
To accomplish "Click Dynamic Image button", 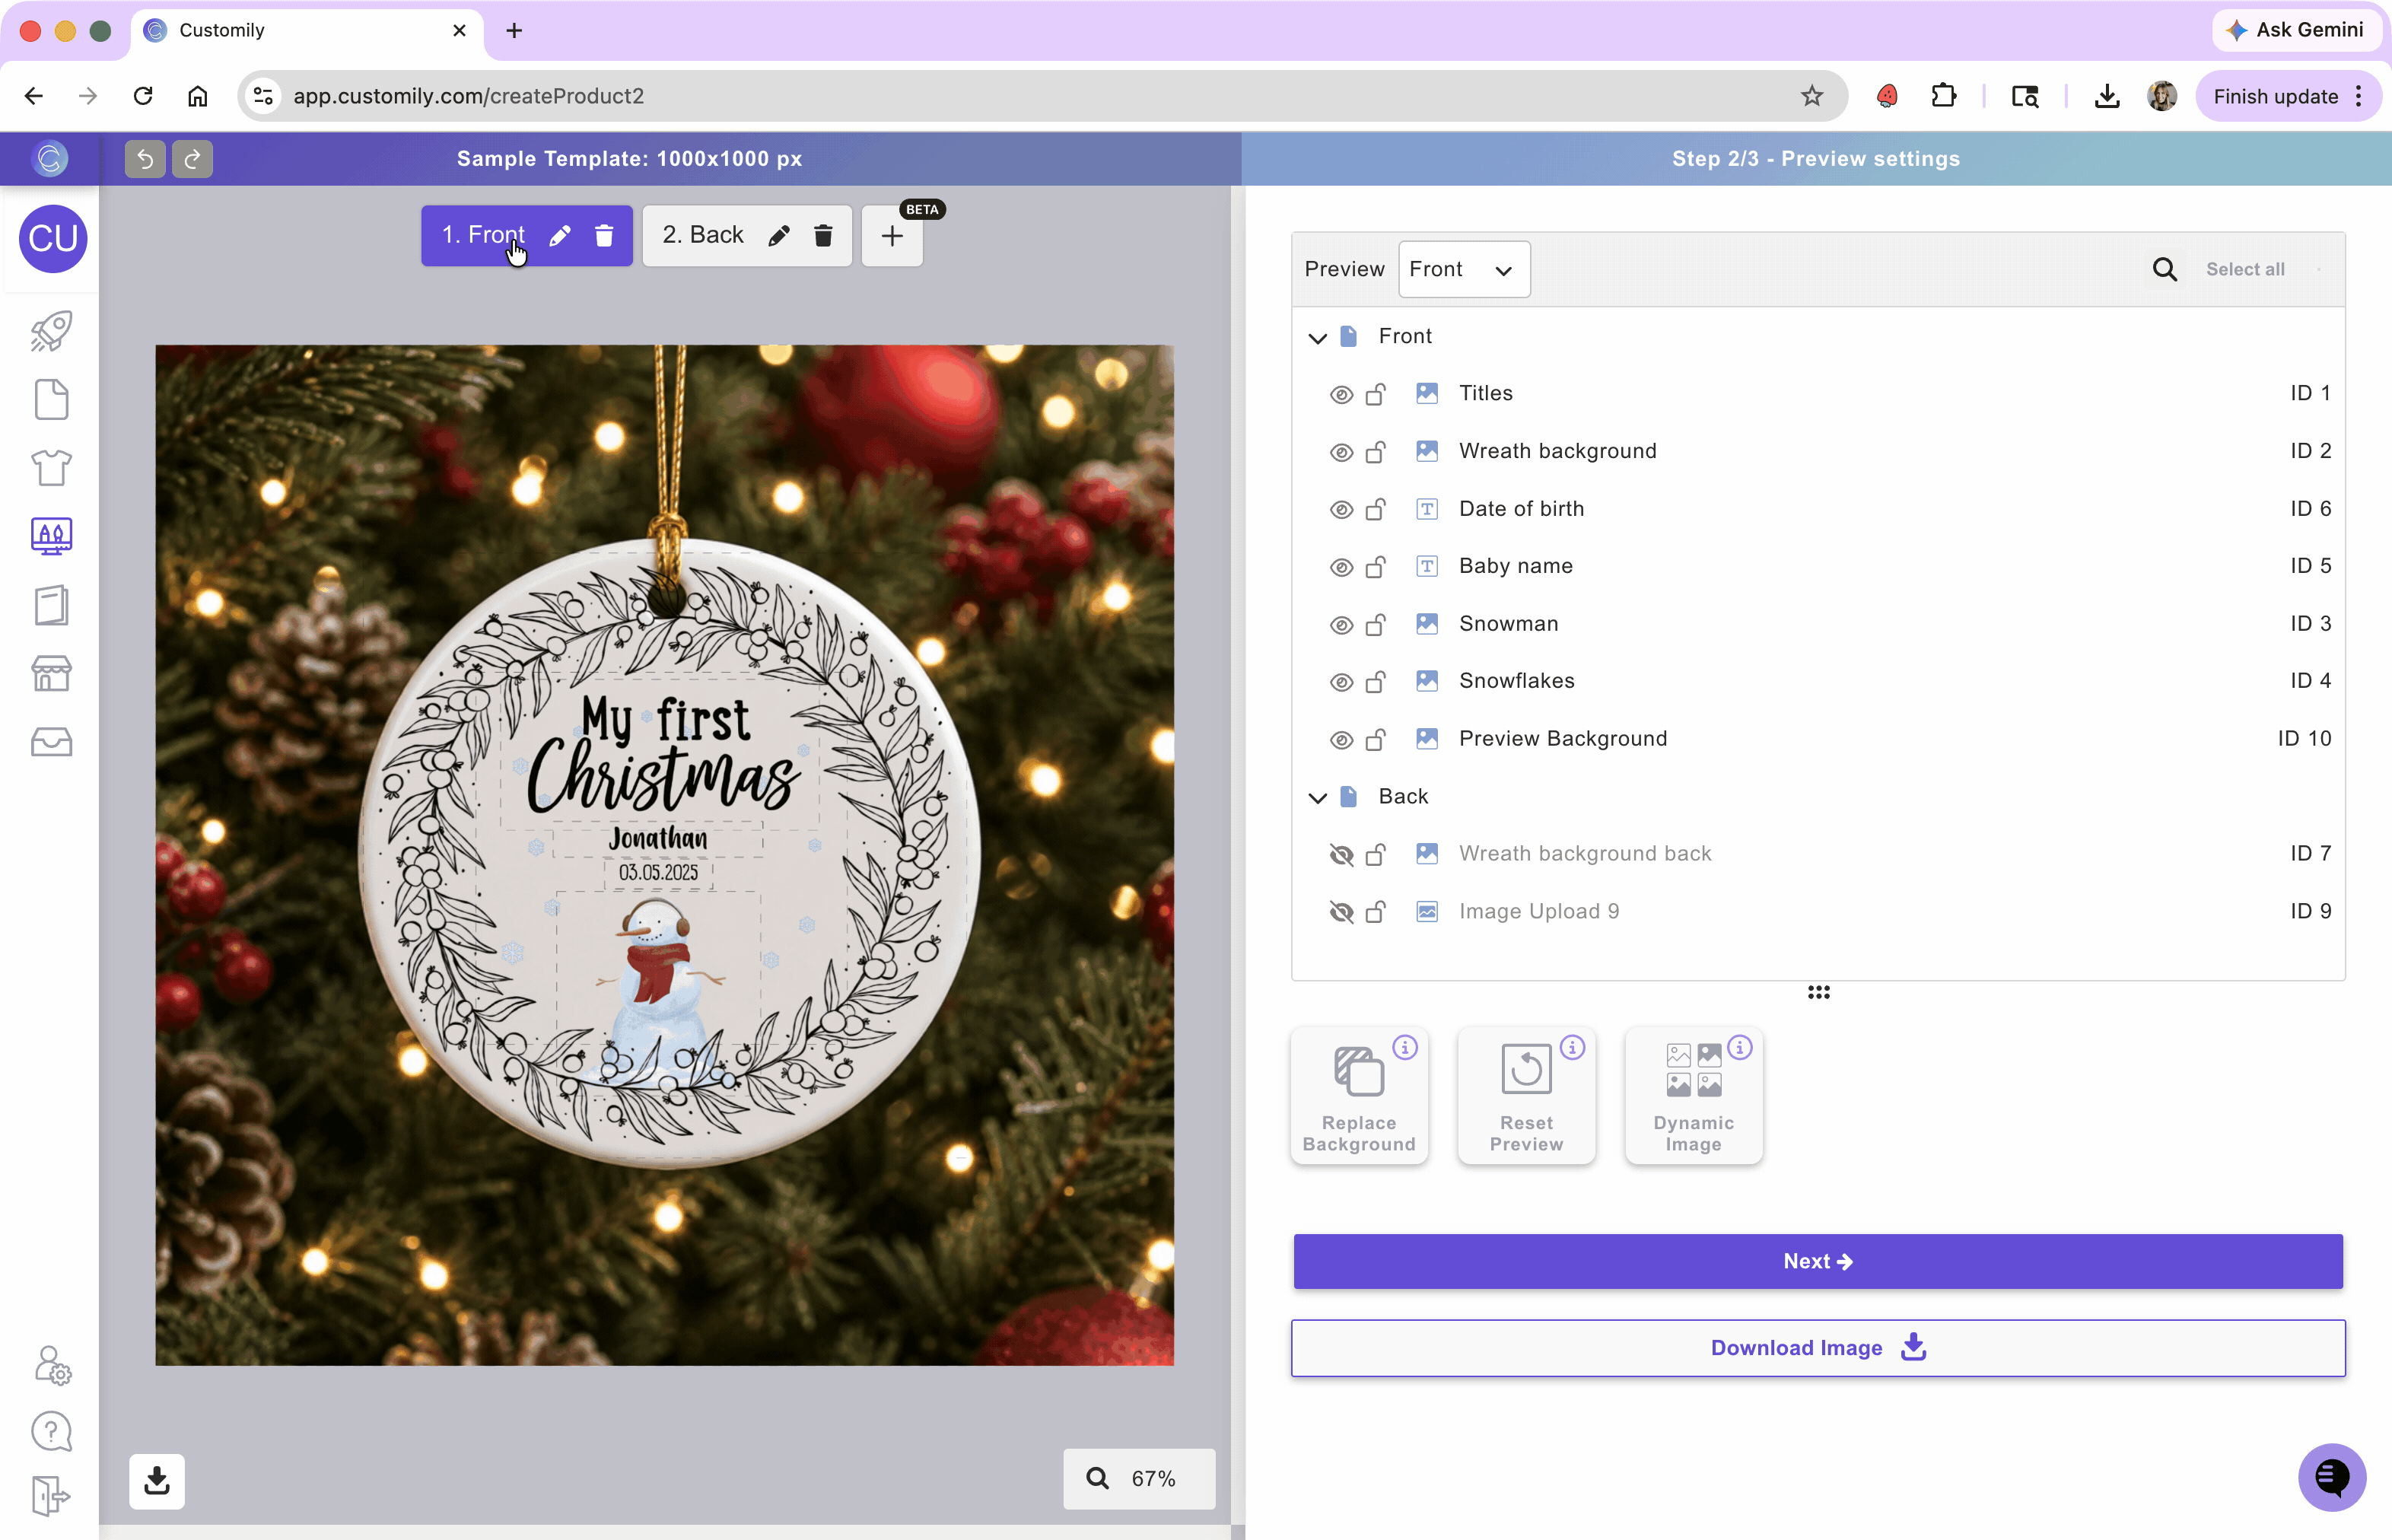I will point(1693,1095).
